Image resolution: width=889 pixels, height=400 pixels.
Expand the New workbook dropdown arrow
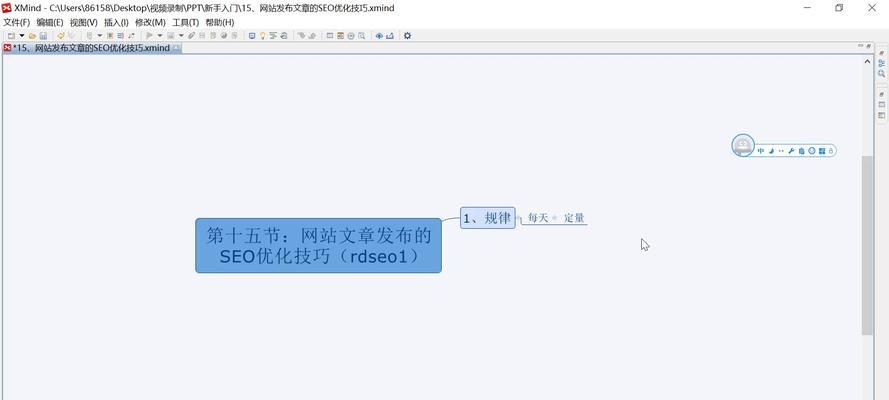tap(22, 36)
